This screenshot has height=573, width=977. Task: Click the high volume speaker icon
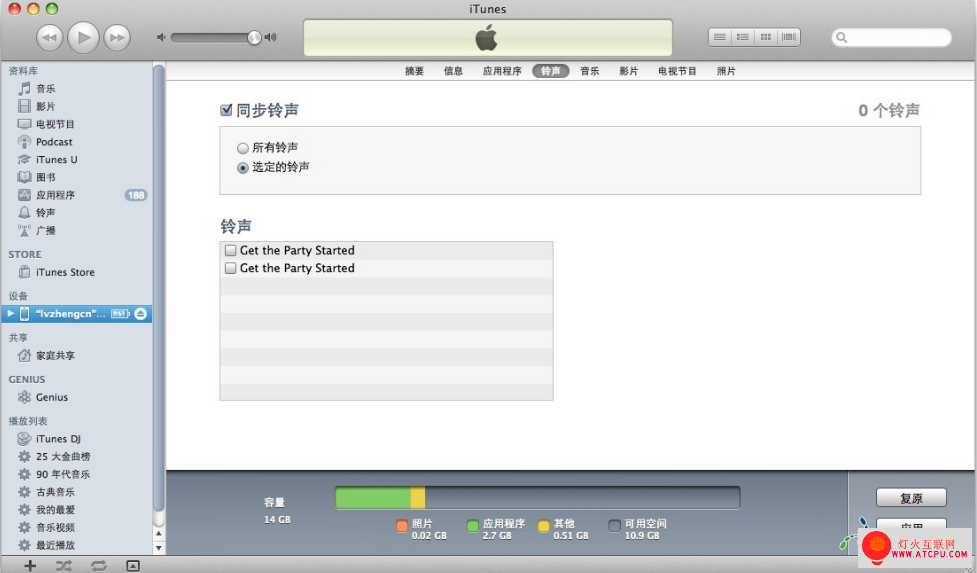270,37
